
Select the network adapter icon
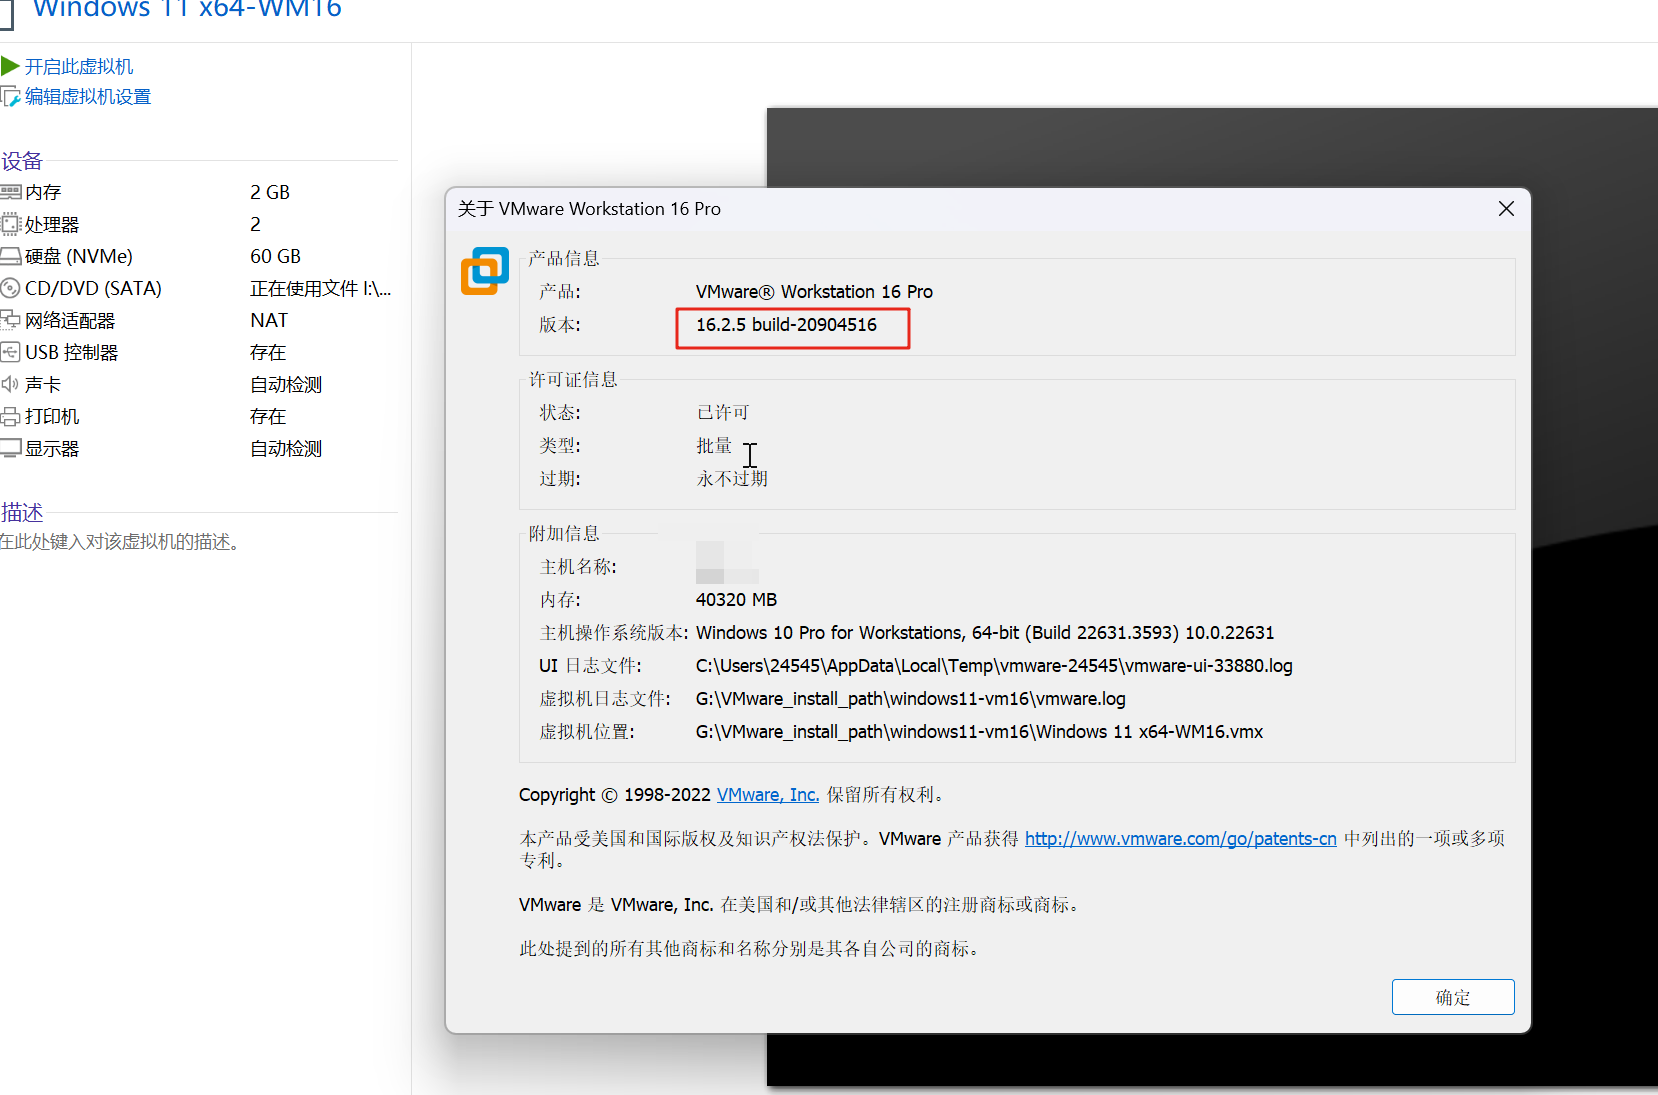[x=11, y=320]
